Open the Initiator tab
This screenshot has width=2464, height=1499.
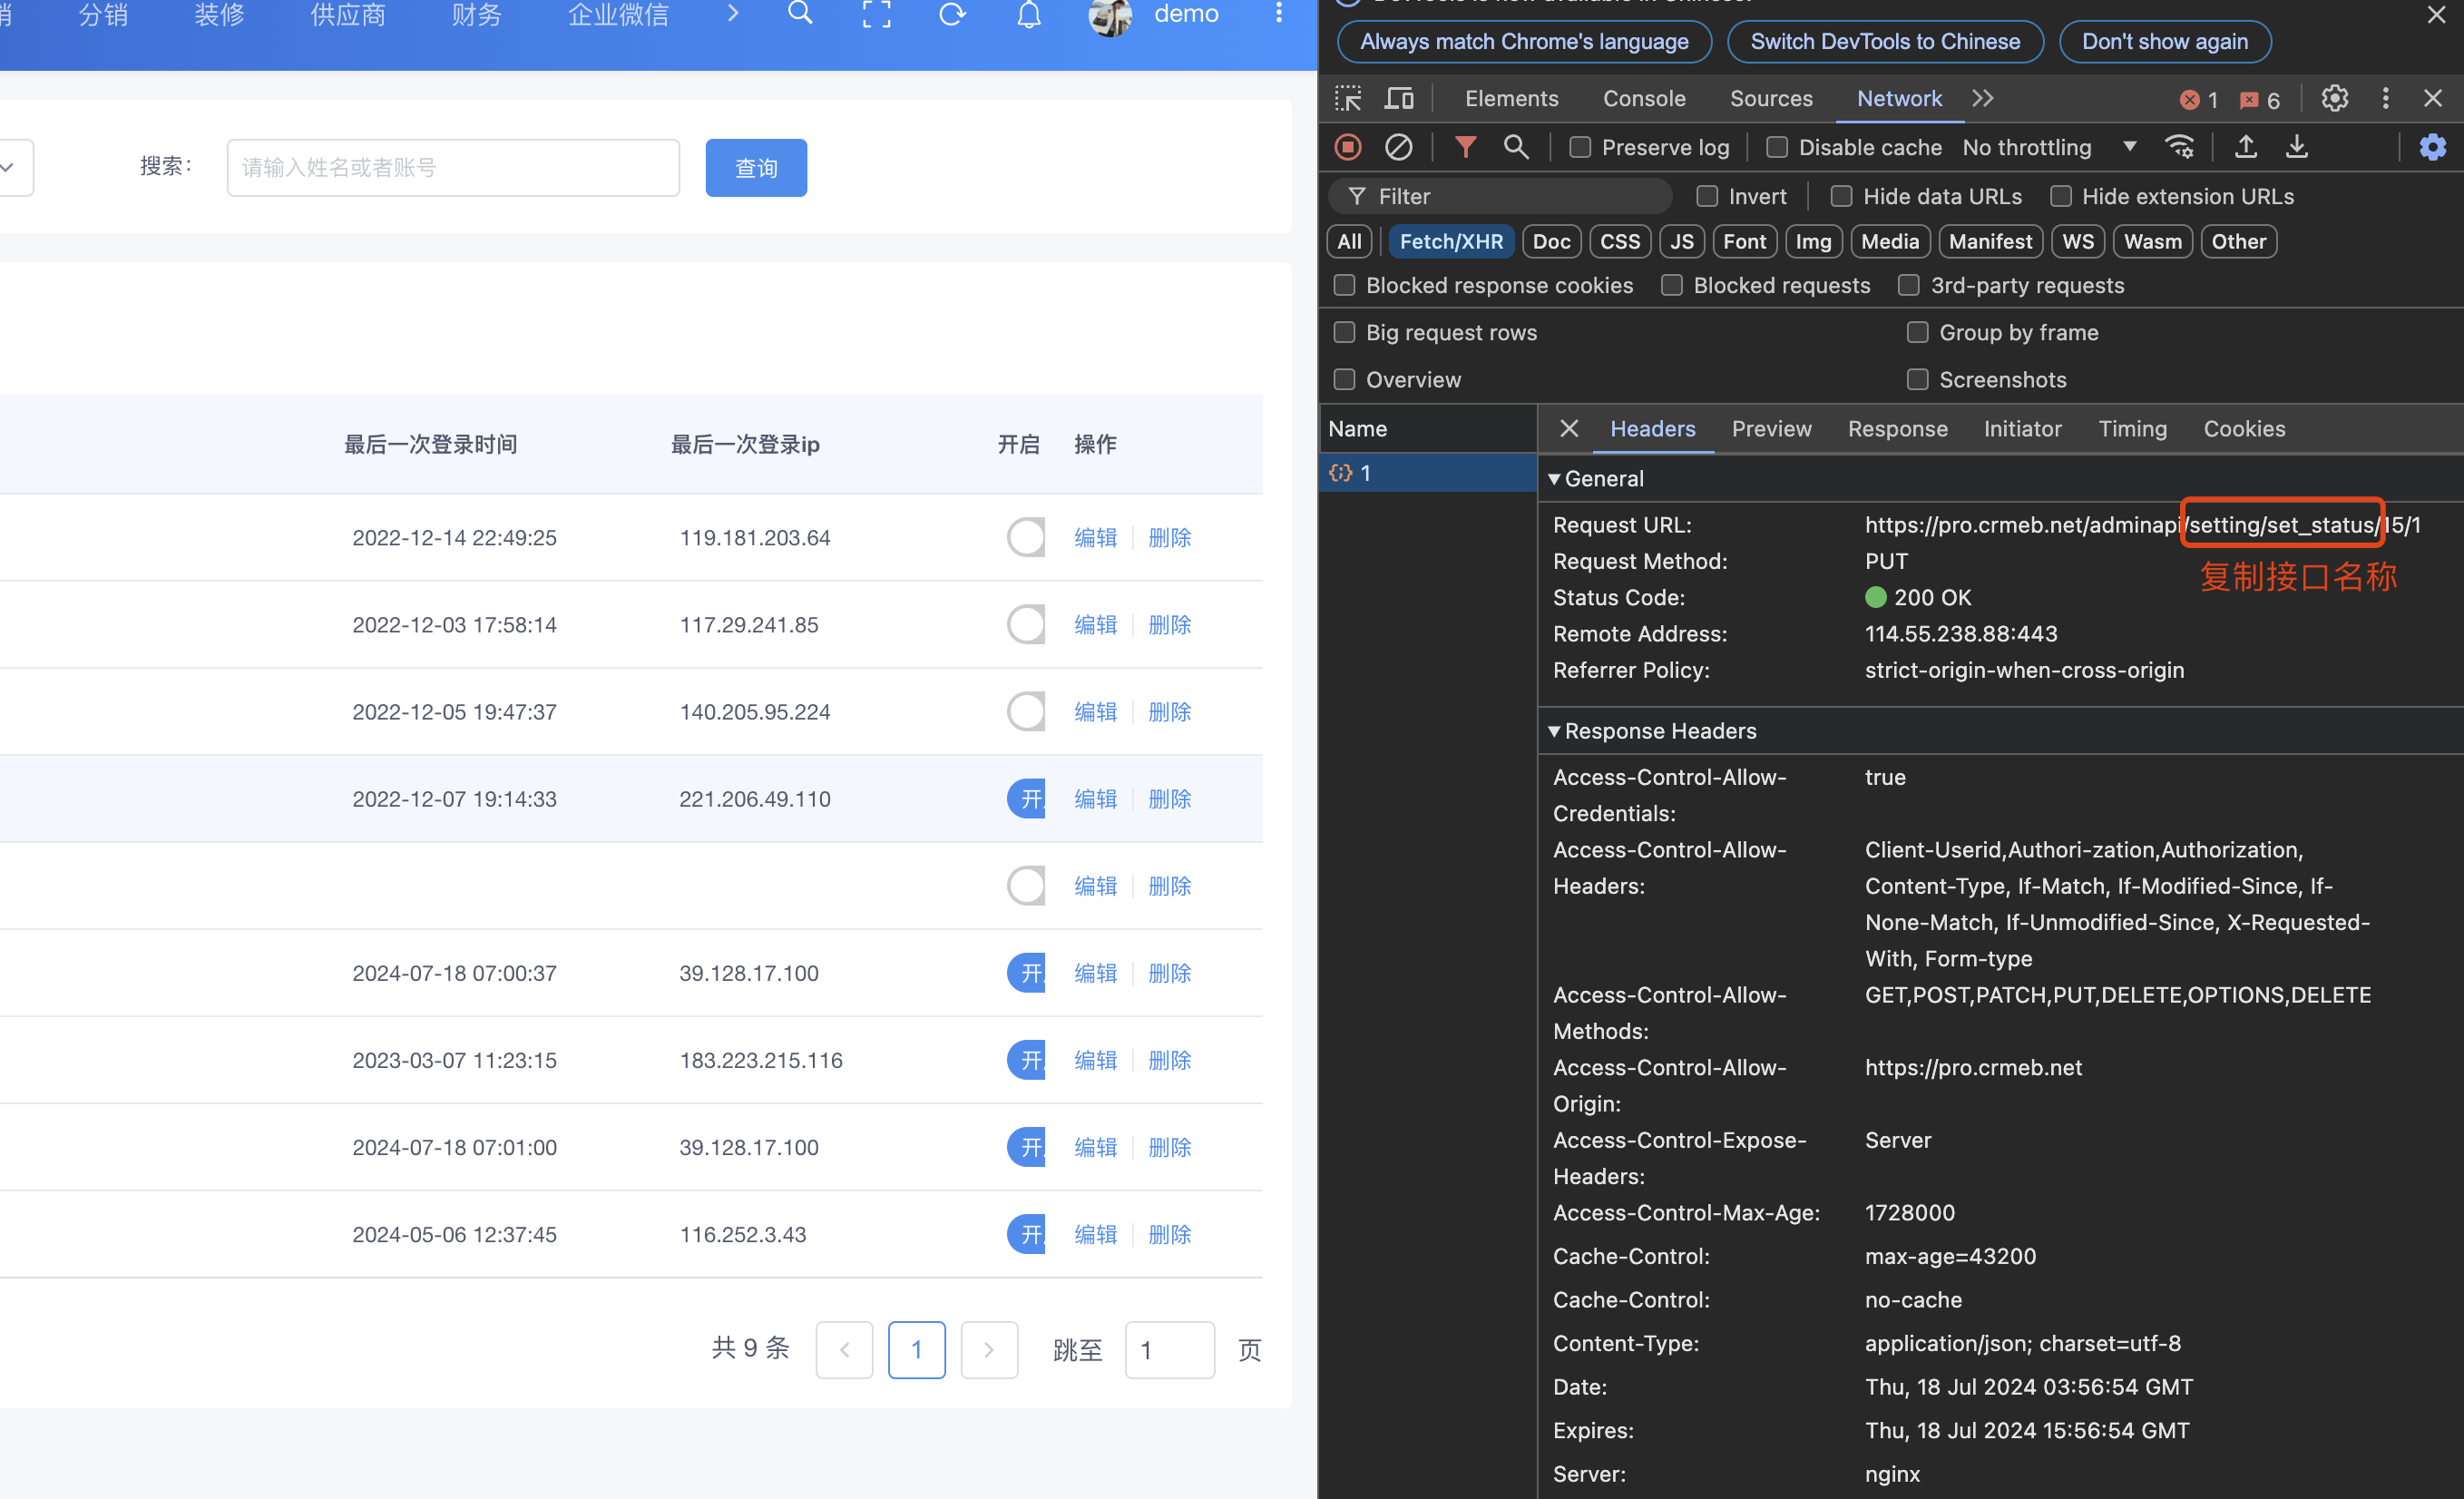(x=2022, y=429)
